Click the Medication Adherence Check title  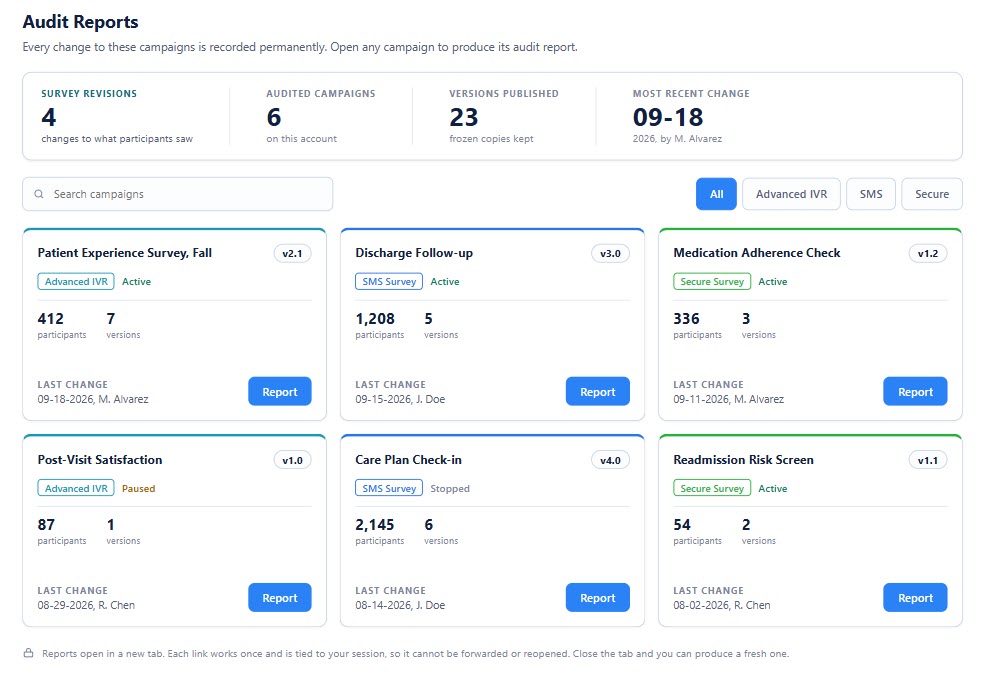click(756, 253)
